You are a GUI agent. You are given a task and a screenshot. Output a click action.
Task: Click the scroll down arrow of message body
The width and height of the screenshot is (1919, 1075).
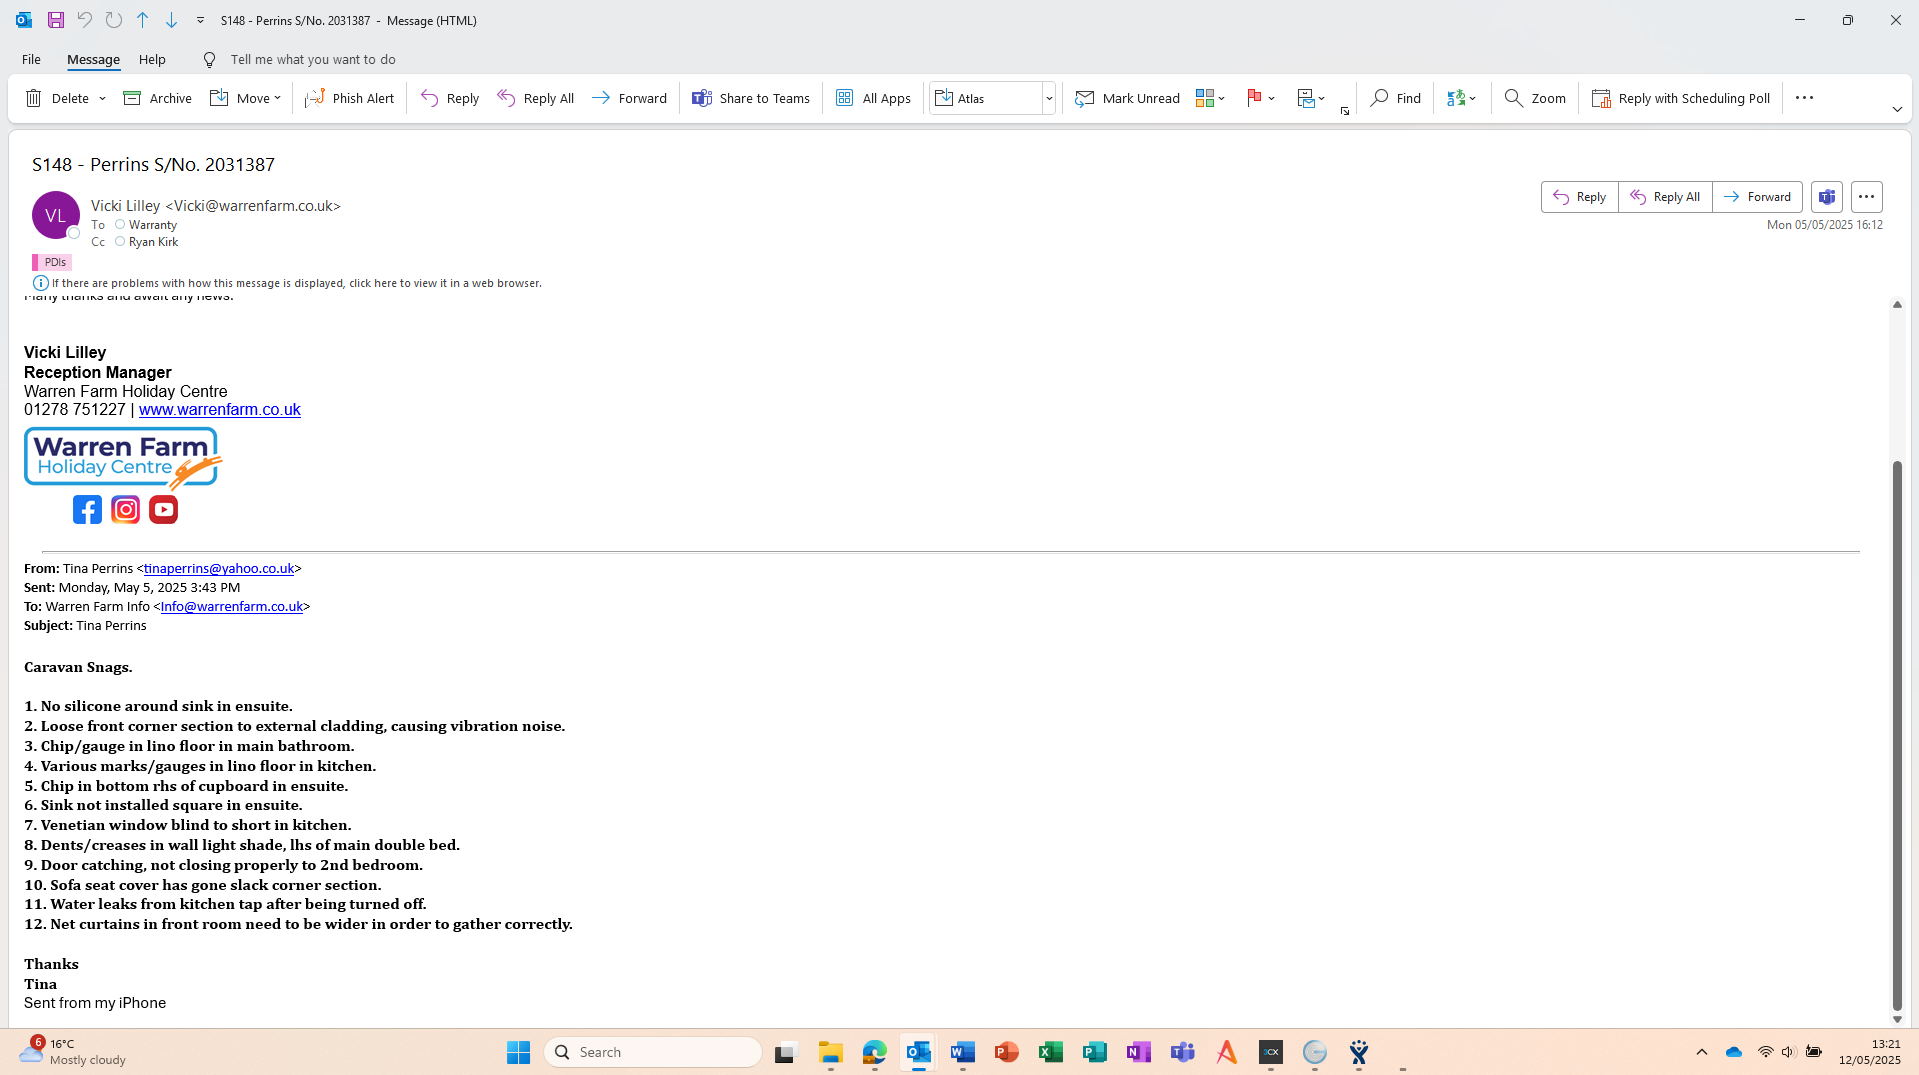click(1897, 1020)
